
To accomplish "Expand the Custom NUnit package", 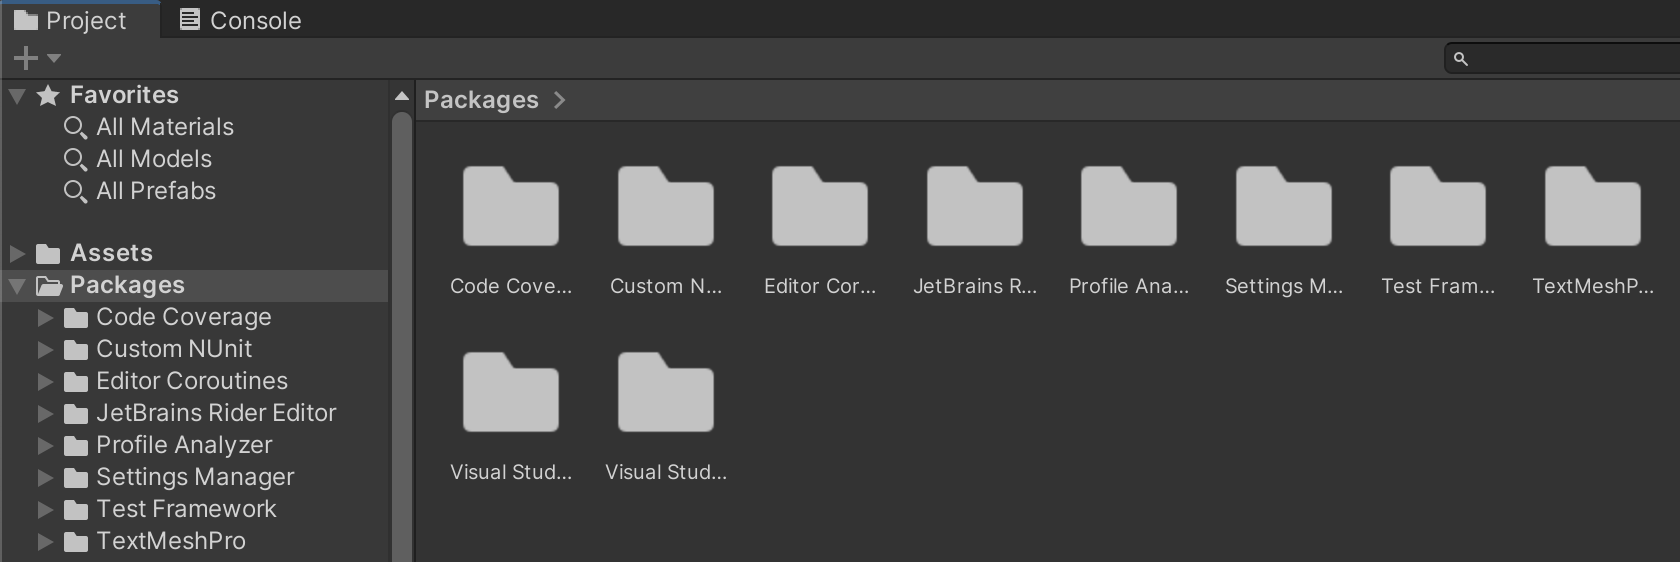I will (45, 350).
